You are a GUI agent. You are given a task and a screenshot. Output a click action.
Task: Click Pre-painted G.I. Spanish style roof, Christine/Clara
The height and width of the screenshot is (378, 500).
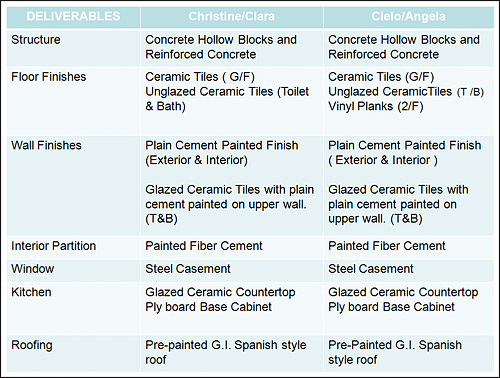coord(226,352)
